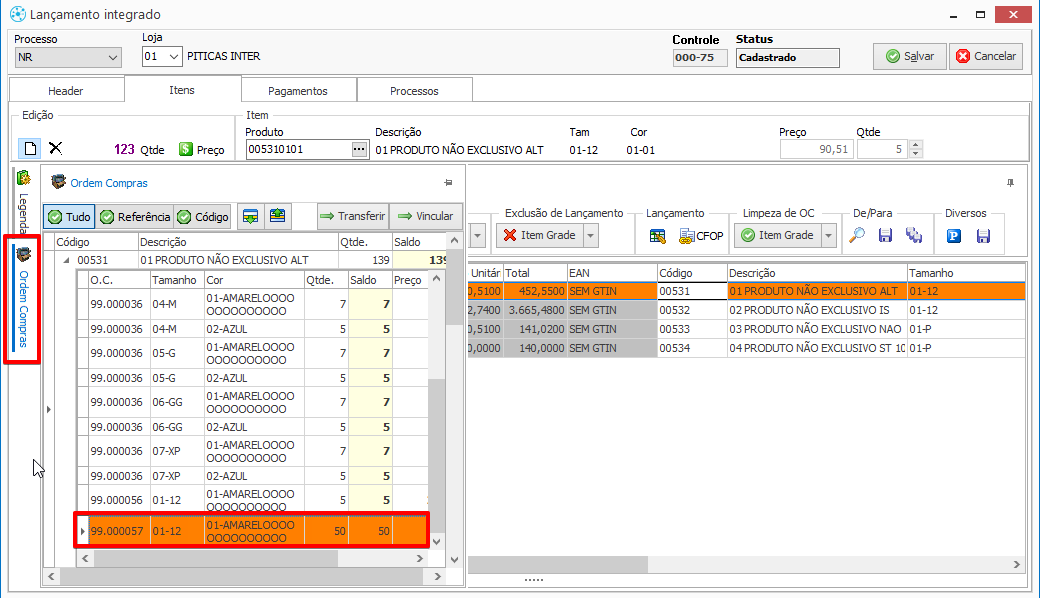Open the Header tab
1042x598 pixels.
[66, 91]
